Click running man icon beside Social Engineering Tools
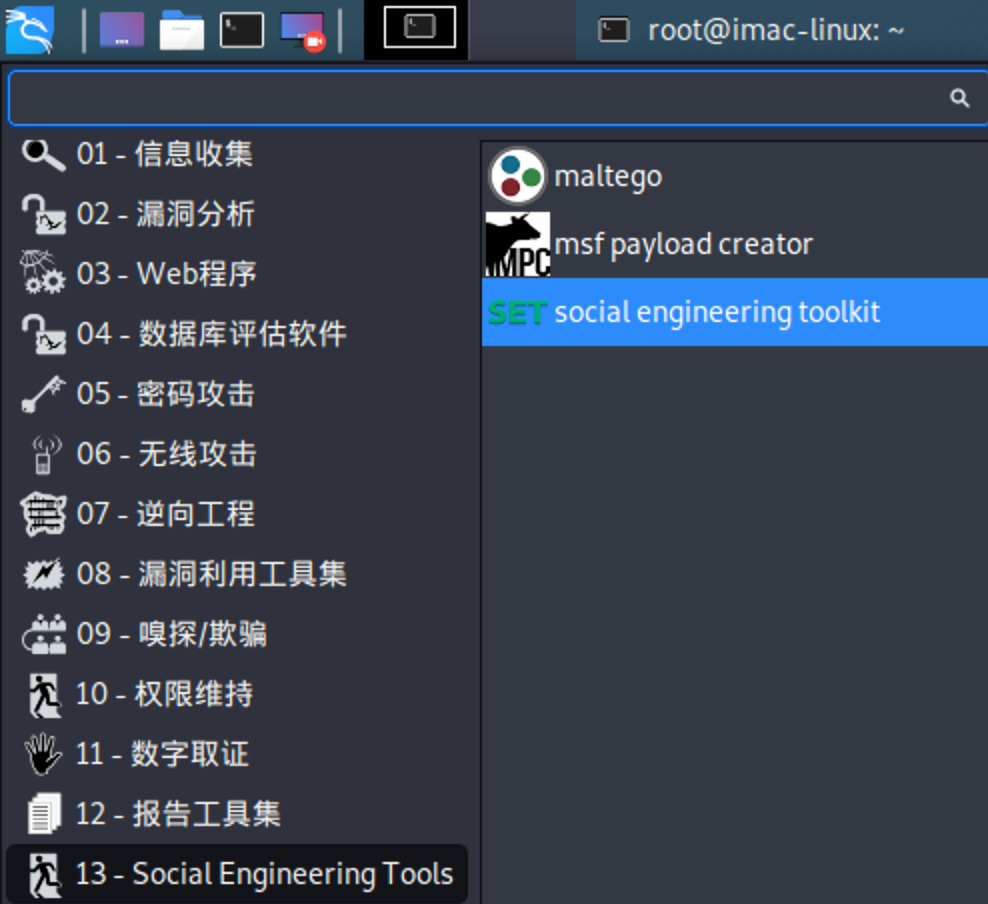The height and width of the screenshot is (904, 988). (44, 874)
